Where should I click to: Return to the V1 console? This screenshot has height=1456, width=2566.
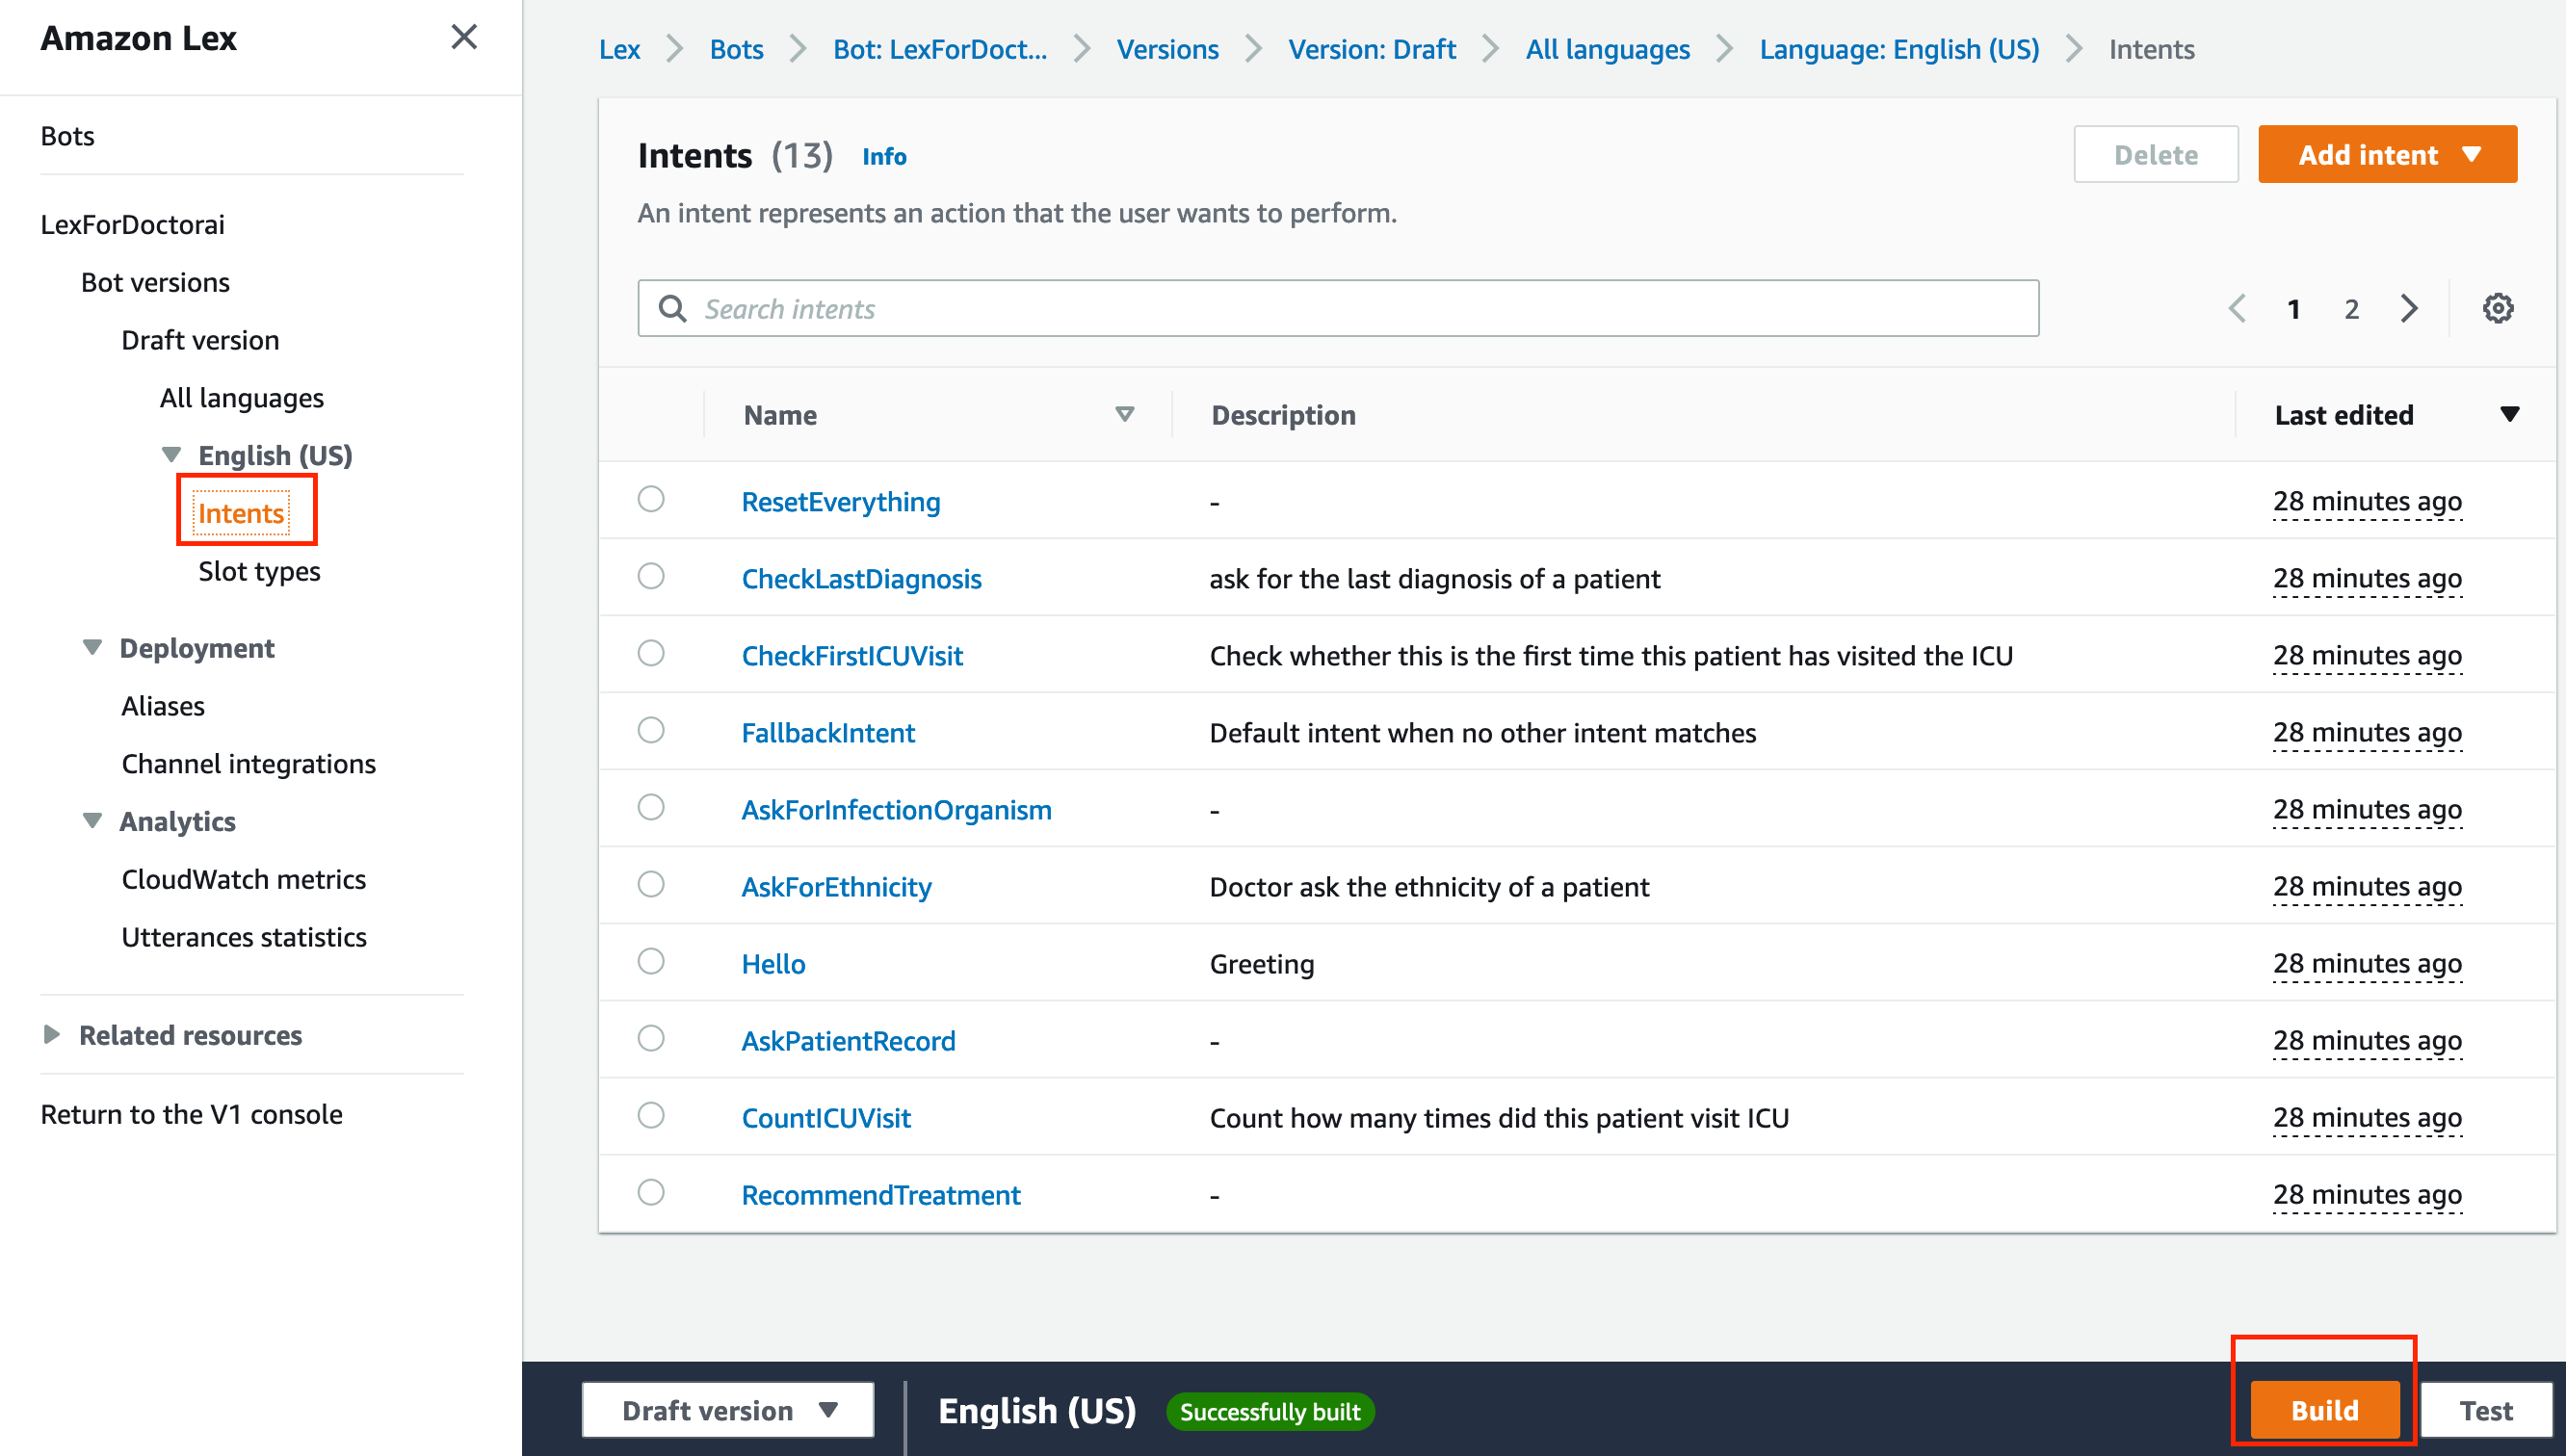point(191,1114)
